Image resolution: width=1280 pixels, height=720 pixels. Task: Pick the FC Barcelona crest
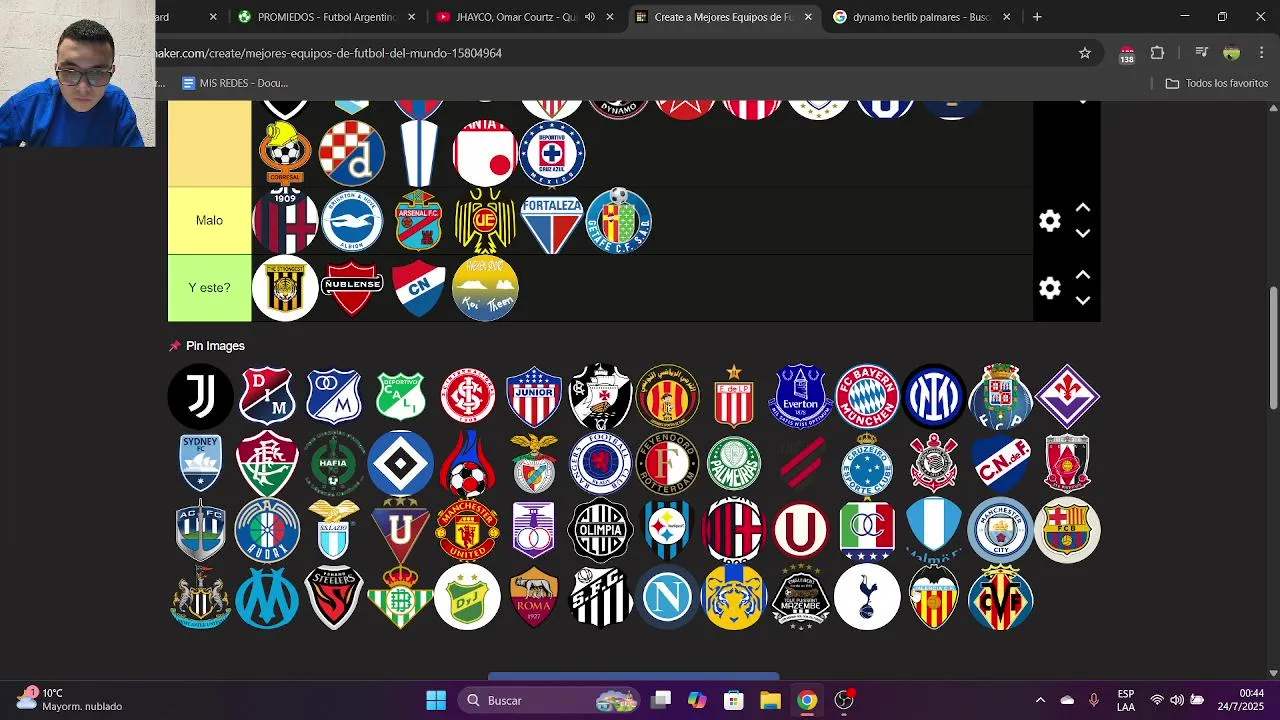(x=1067, y=530)
